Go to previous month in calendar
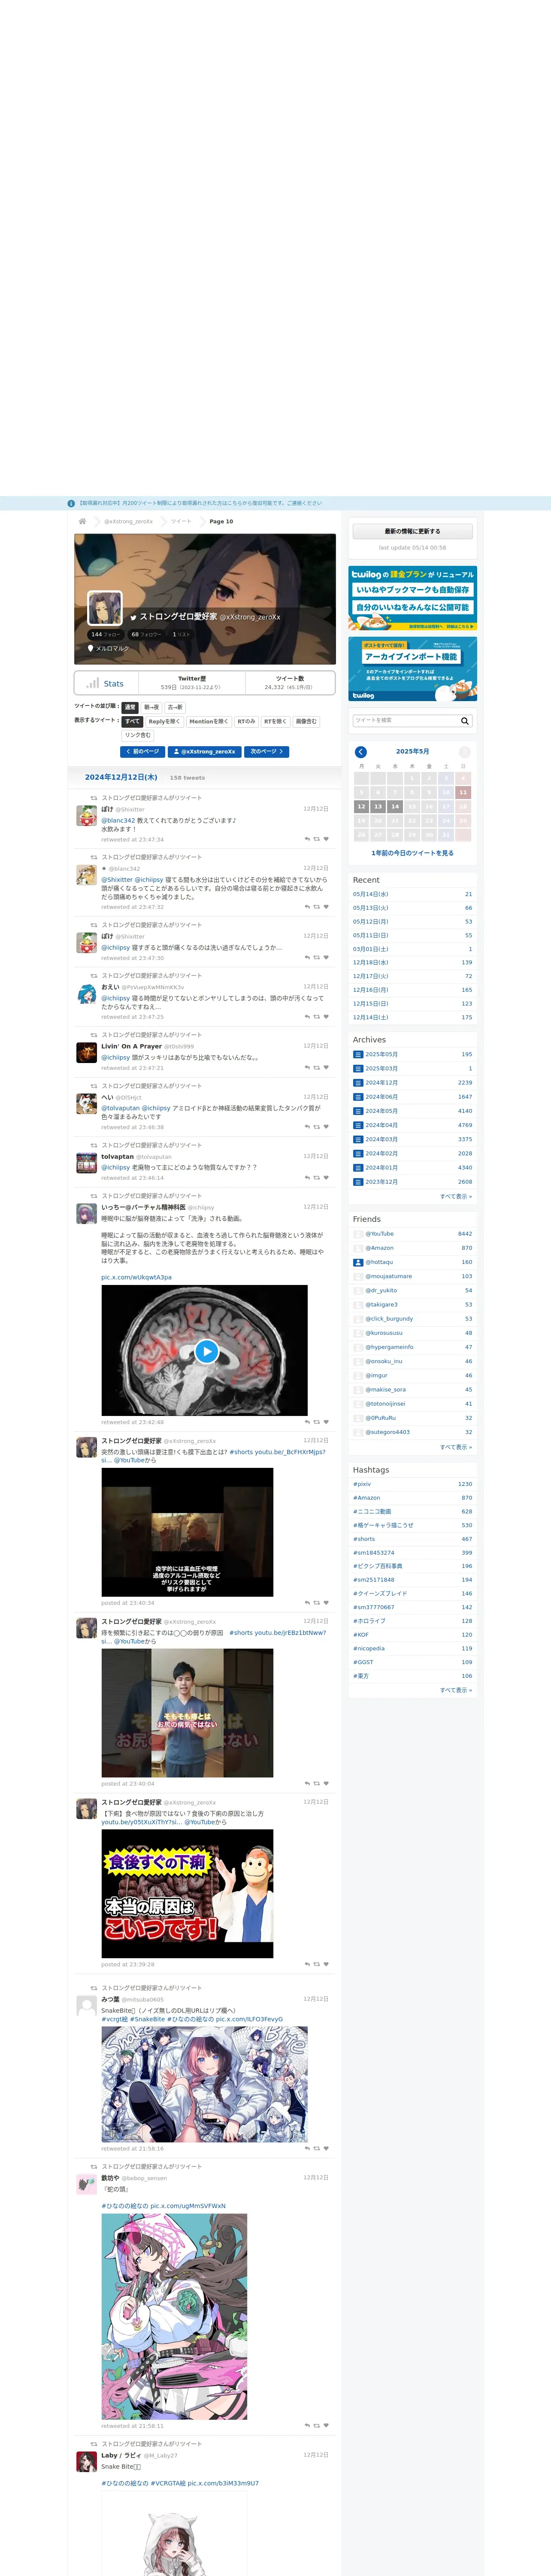This screenshot has height=2576, width=551. pos(361,752)
